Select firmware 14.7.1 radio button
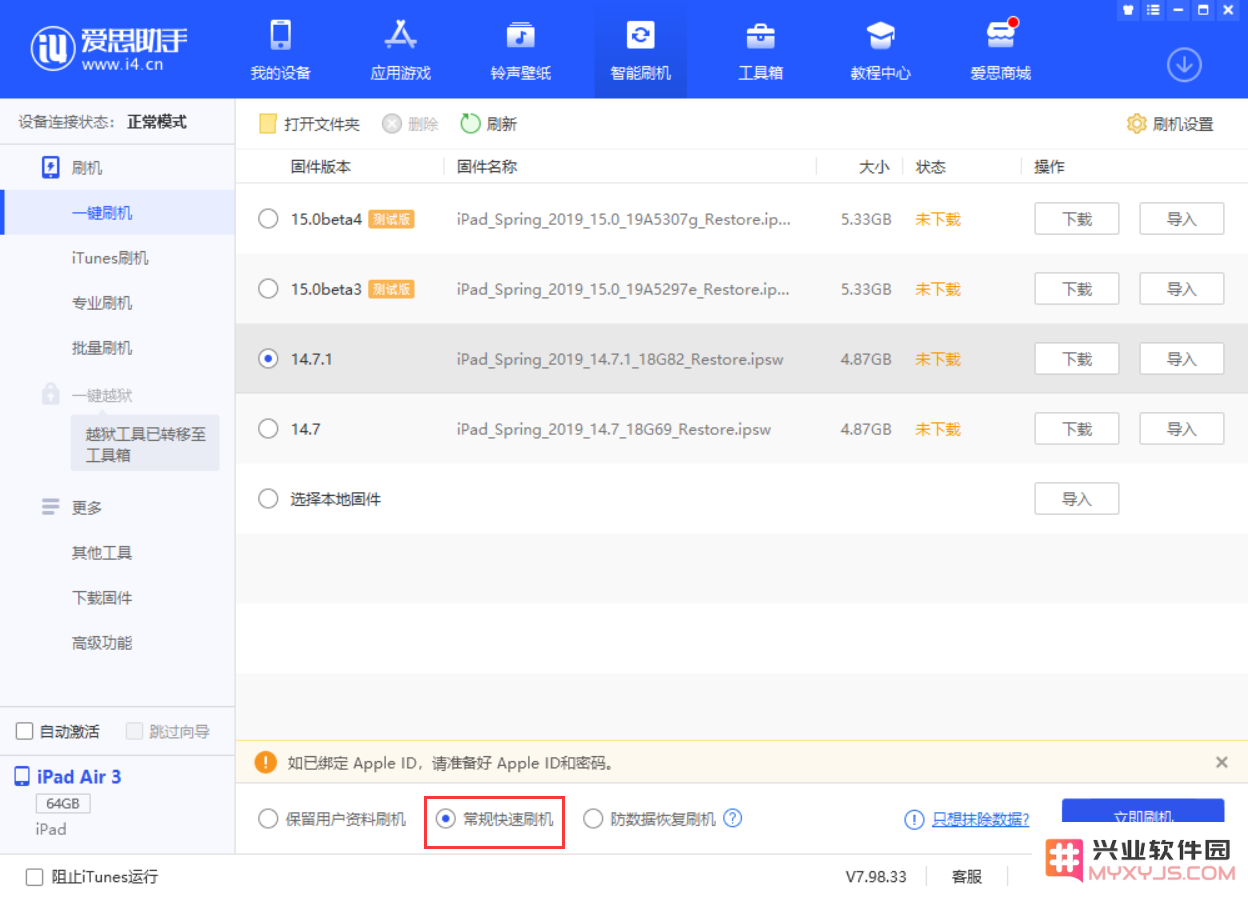 [x=268, y=359]
